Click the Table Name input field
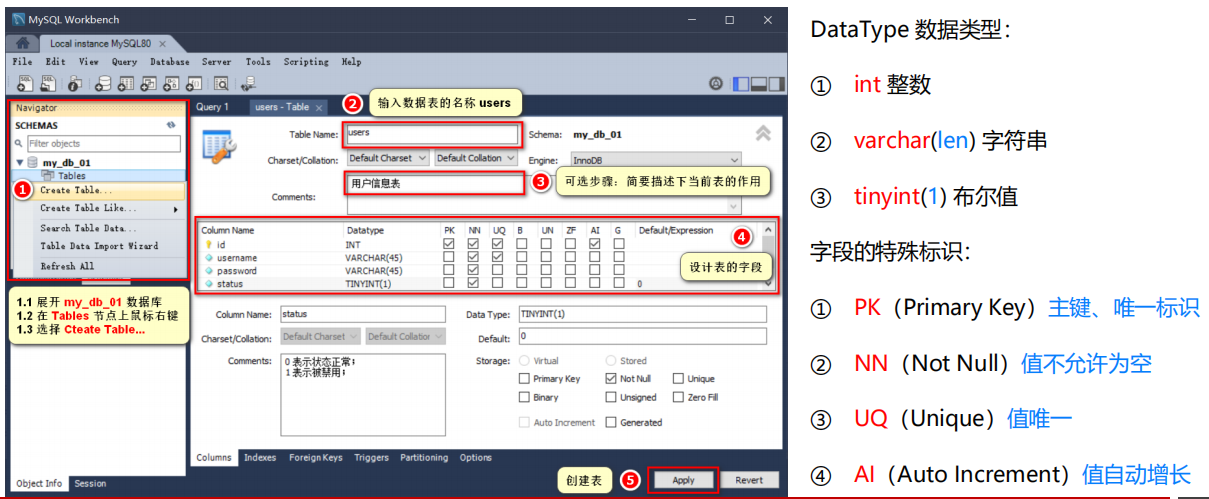 tap(432, 134)
